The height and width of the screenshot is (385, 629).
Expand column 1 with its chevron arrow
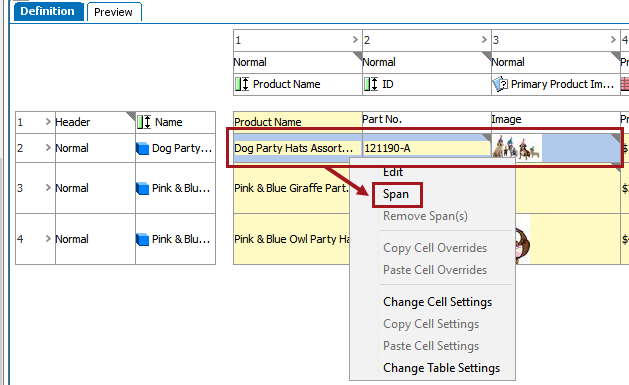click(x=355, y=40)
